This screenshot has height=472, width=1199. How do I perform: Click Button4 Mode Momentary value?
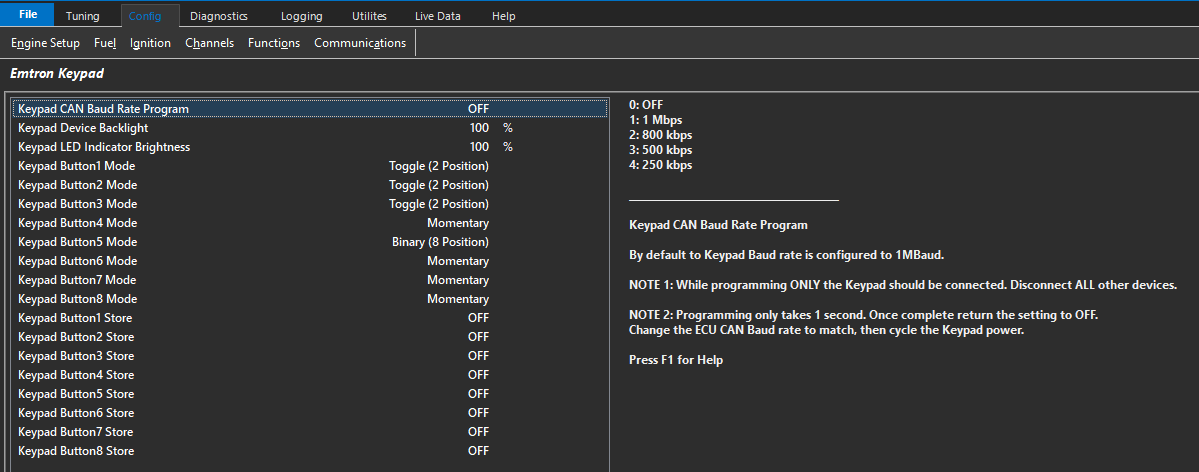tap(457, 223)
